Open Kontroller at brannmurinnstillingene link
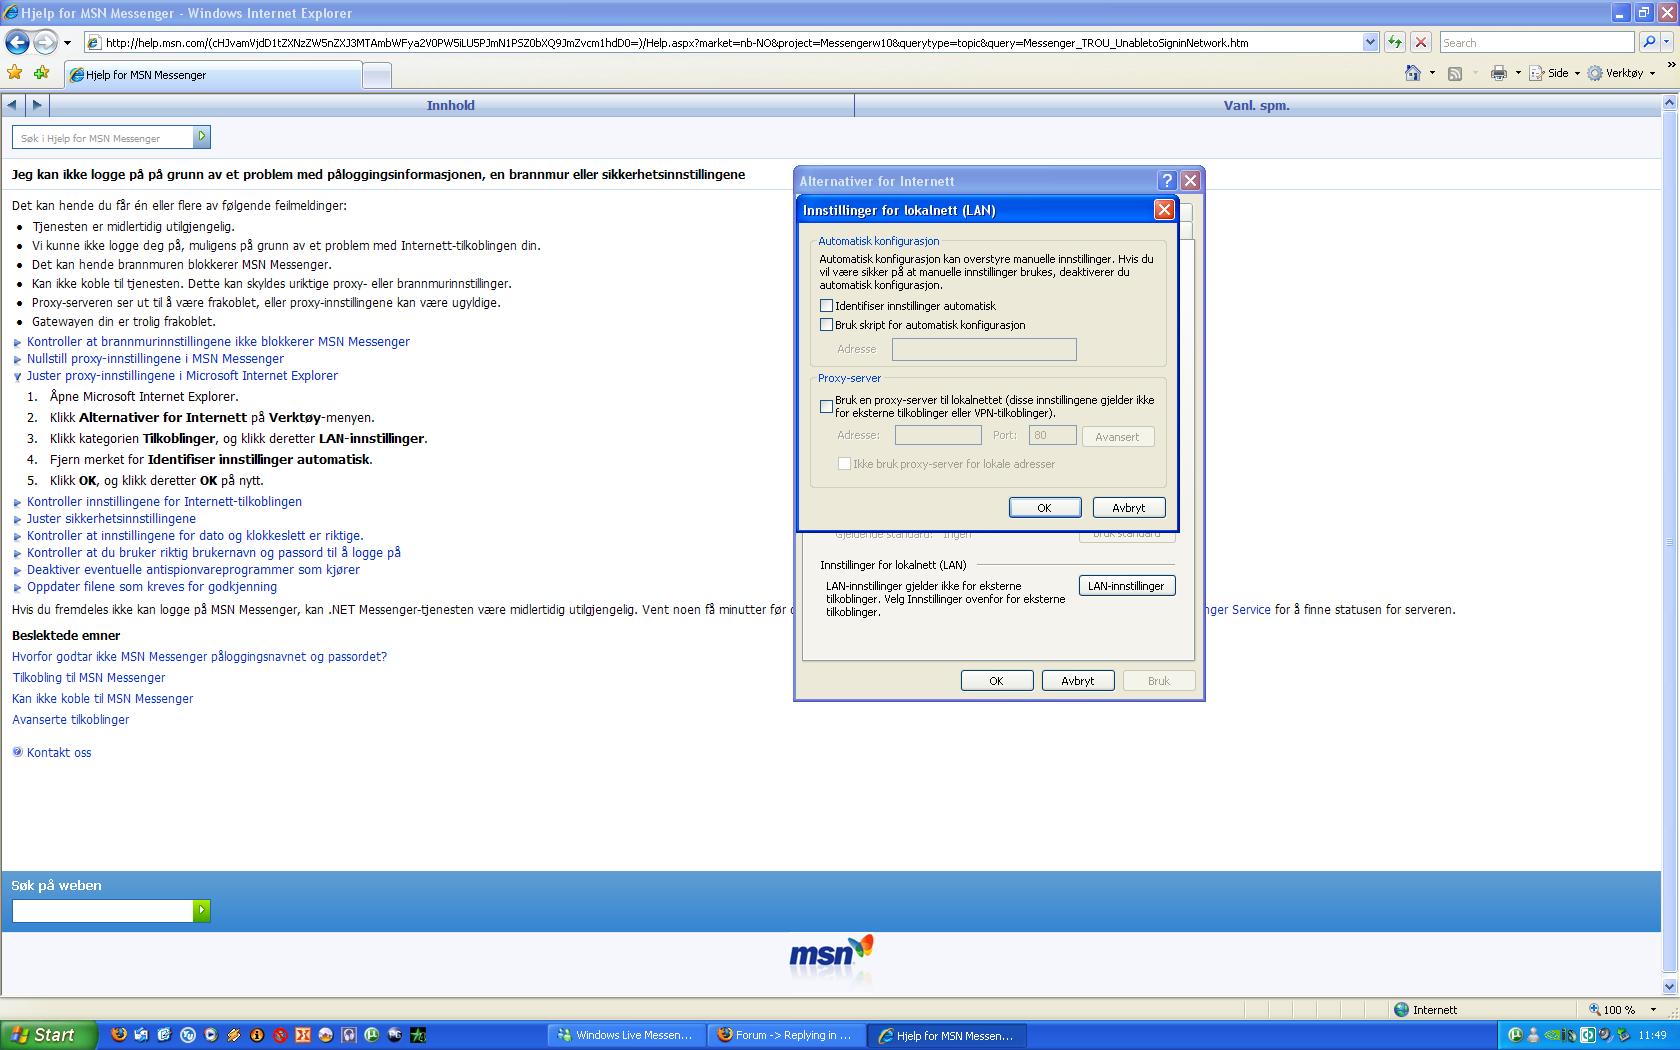This screenshot has height=1050, width=1680. tap(218, 341)
